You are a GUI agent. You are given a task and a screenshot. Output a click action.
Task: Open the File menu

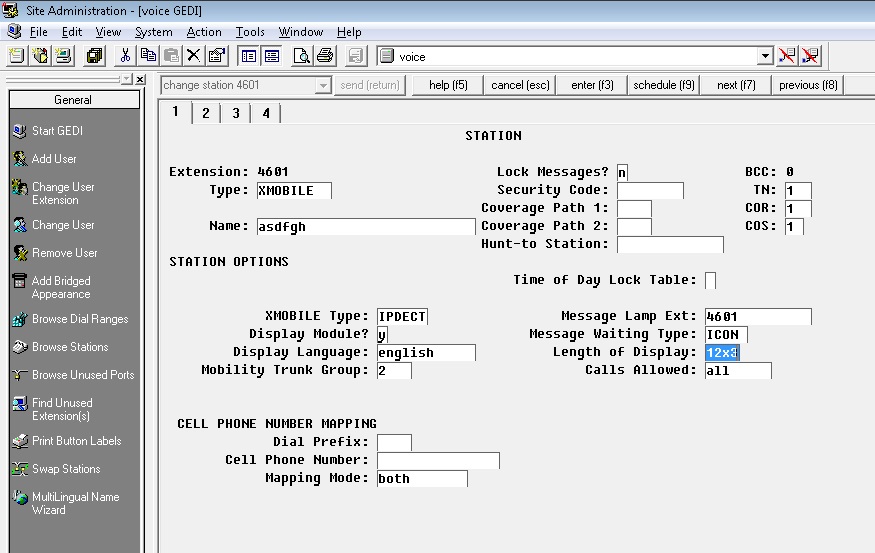pos(39,32)
